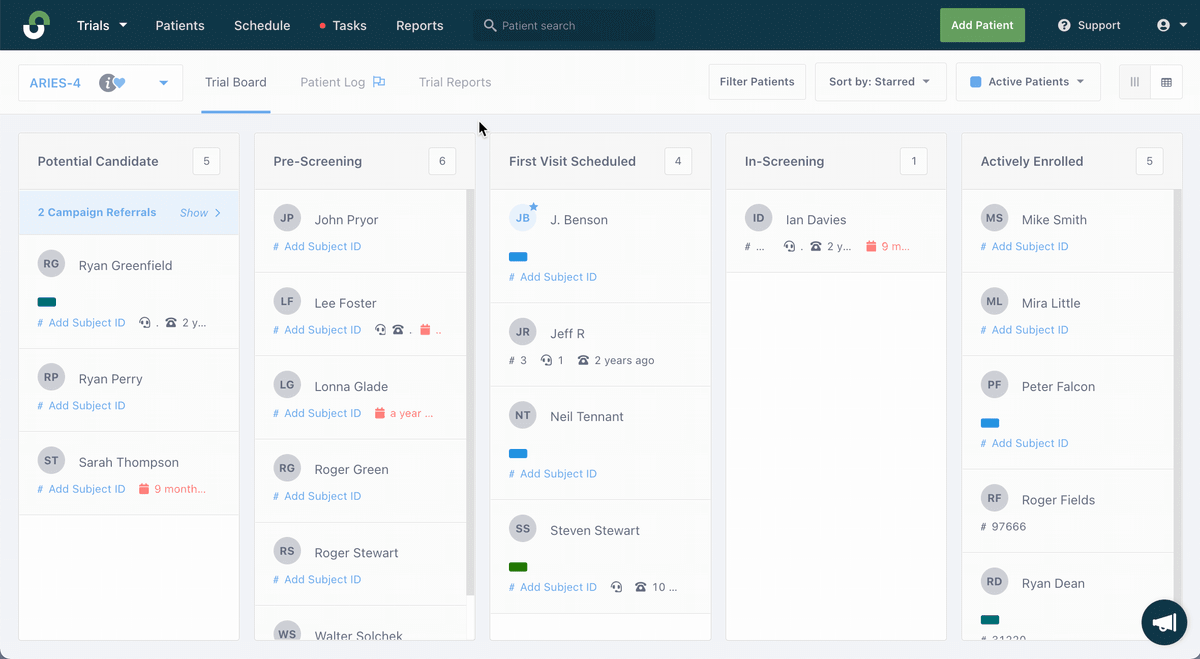1200x659 pixels.
Task: Open the Trials dropdown menu
Action: click(102, 25)
